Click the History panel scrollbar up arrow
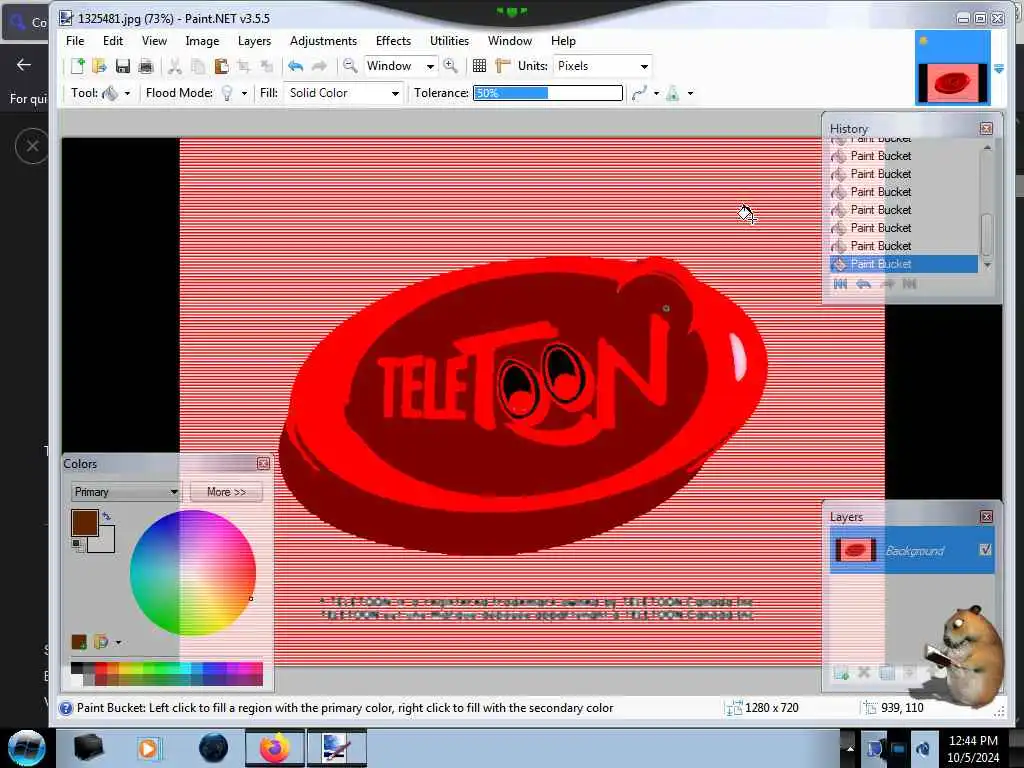Image resolution: width=1024 pixels, height=768 pixels. 987,148
